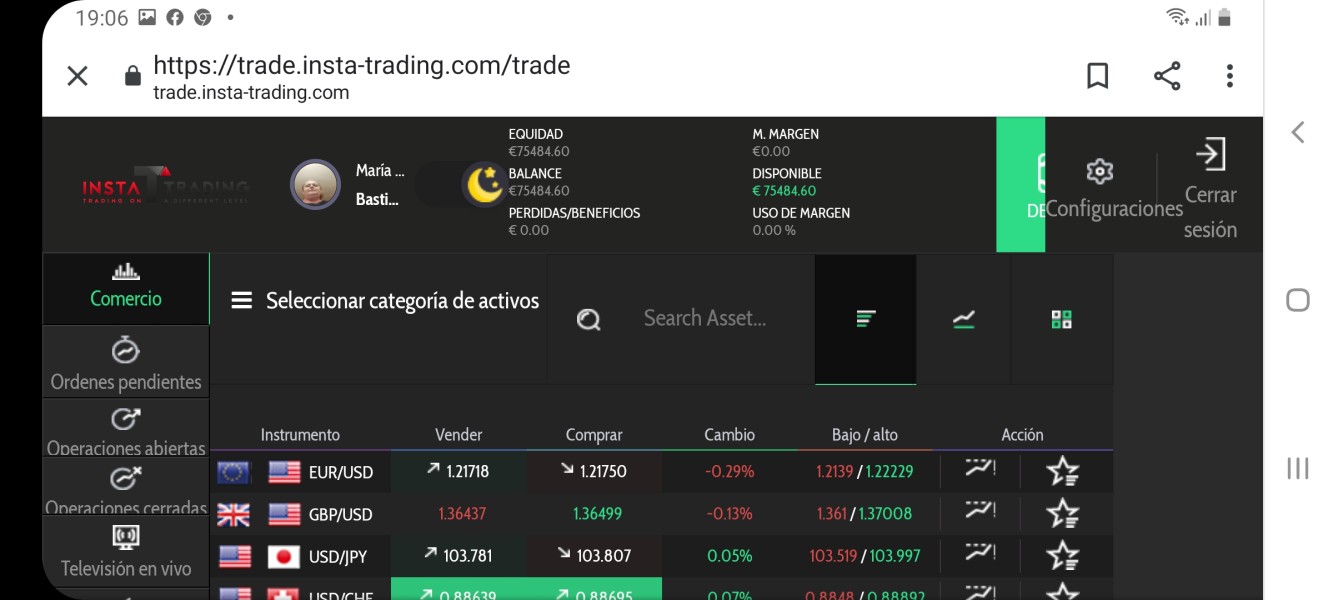
Task: Click the Cerrar sesión logout icon
Action: click(1210, 154)
